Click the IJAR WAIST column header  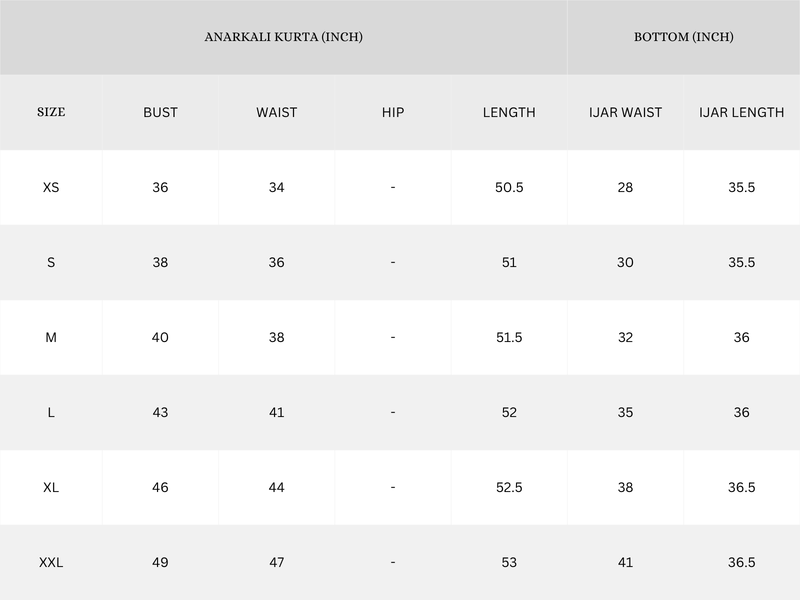(x=625, y=112)
